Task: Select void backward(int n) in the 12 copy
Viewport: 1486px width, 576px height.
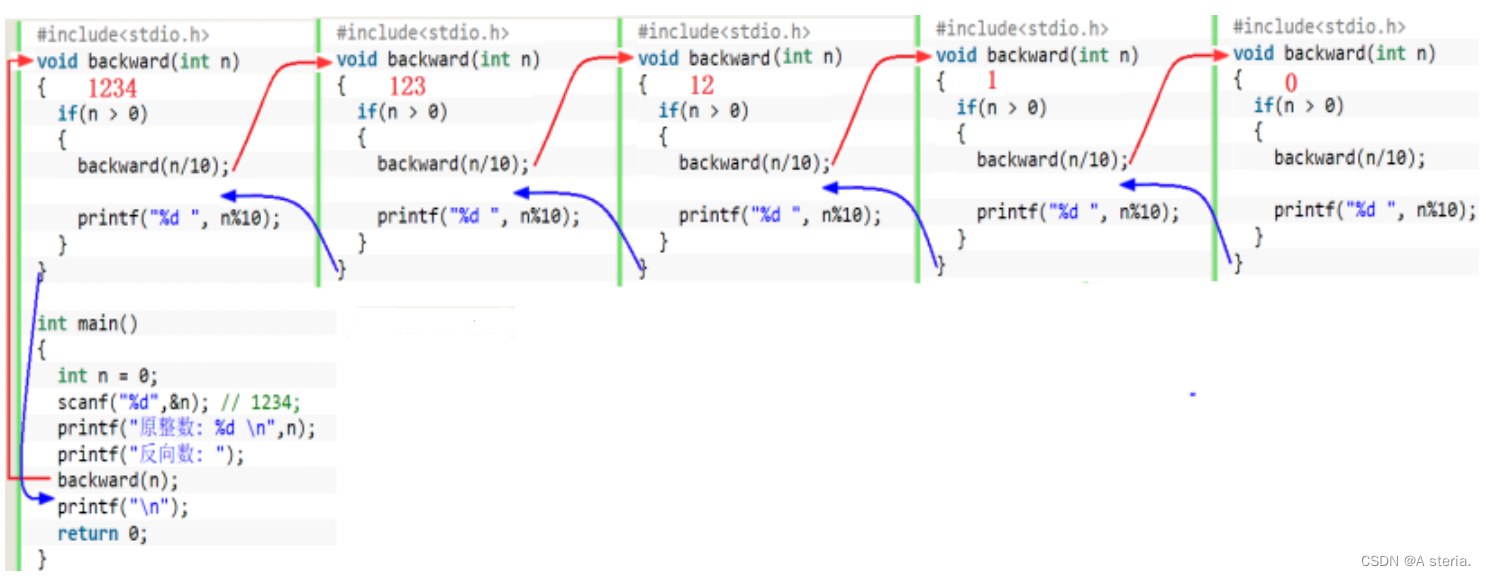Action: tap(740, 58)
